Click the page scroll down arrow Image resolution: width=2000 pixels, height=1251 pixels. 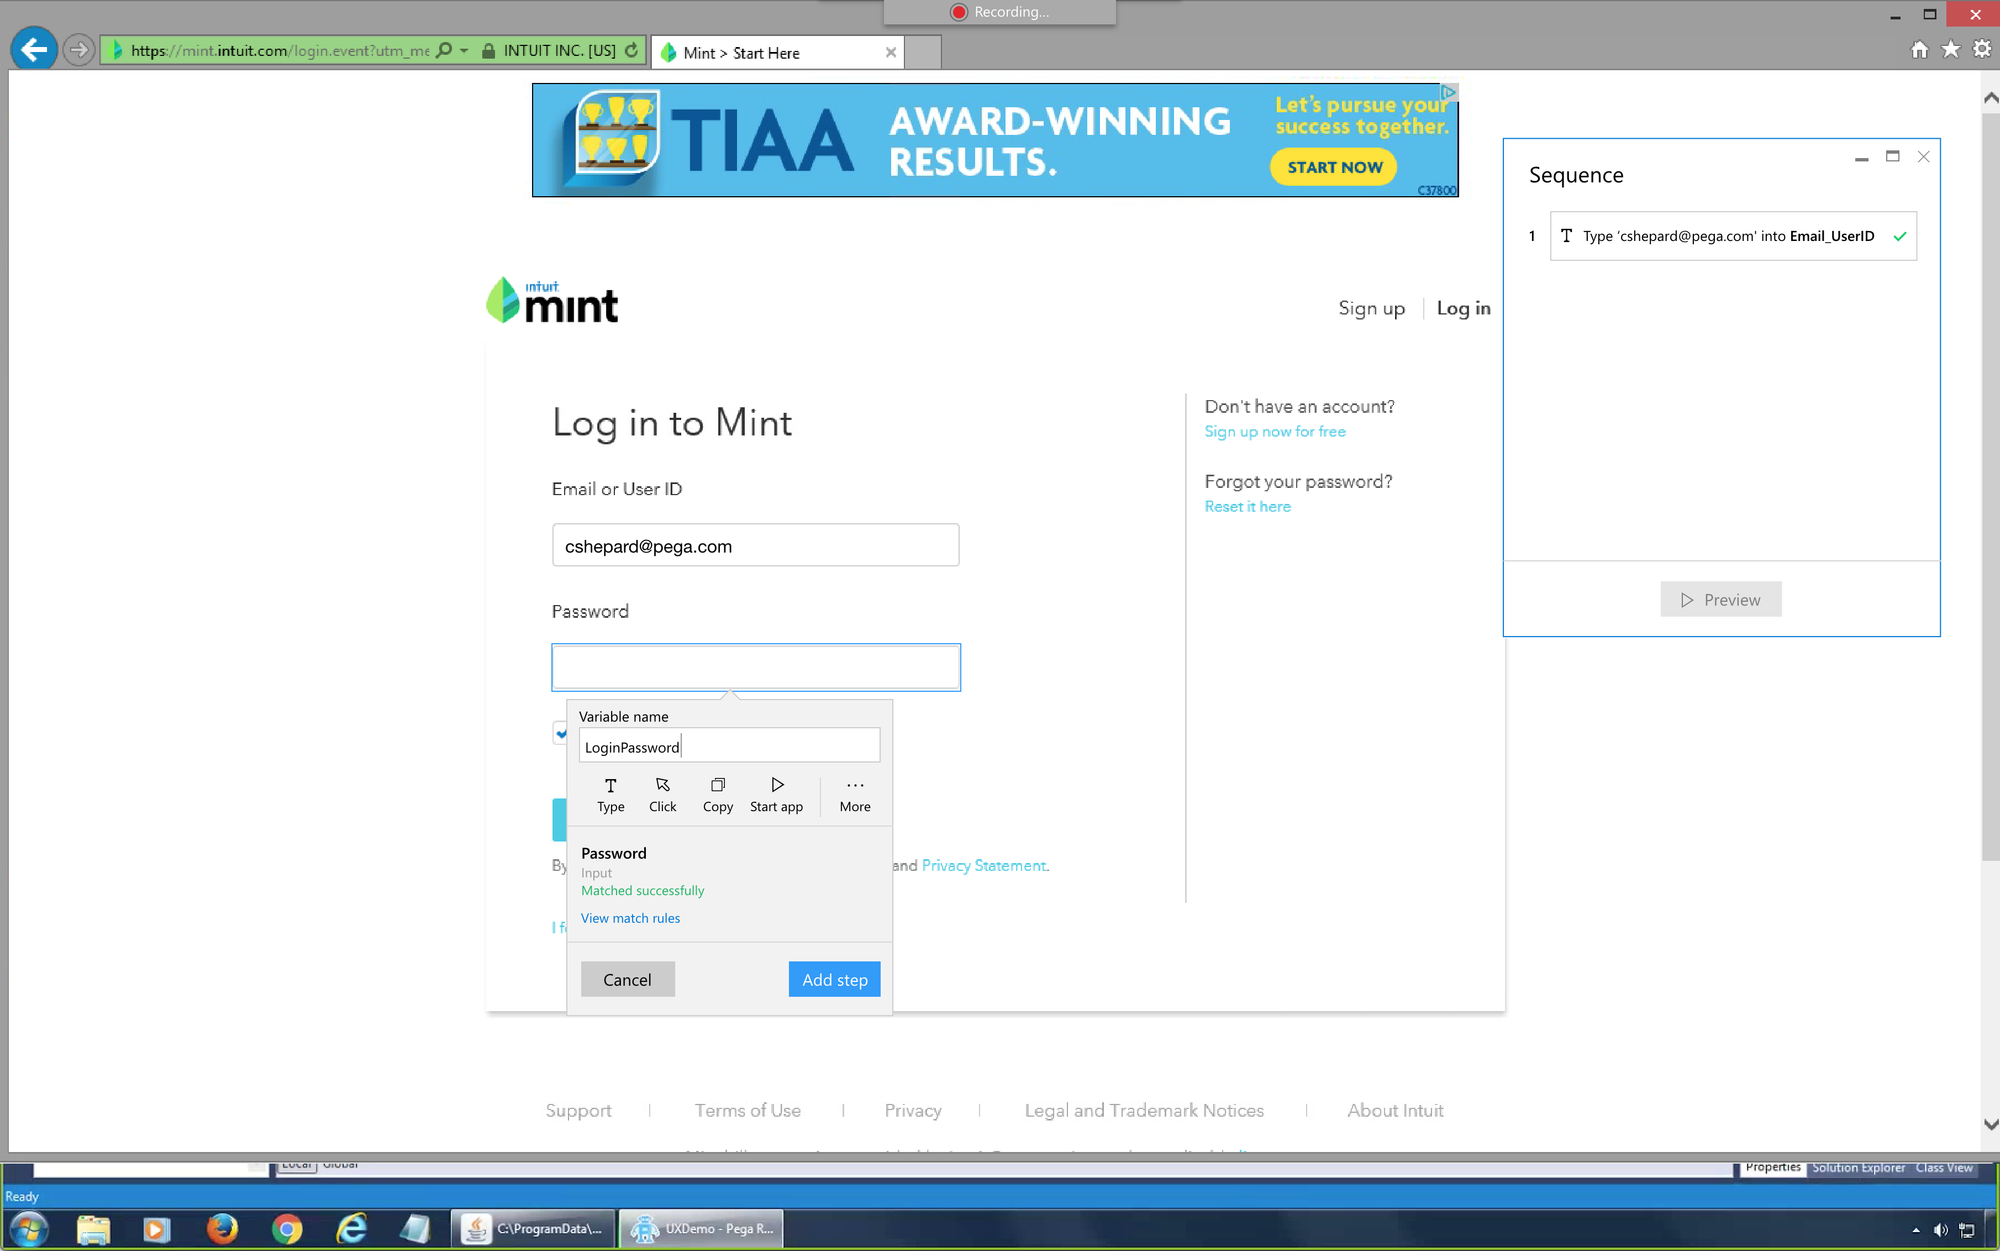1990,1124
